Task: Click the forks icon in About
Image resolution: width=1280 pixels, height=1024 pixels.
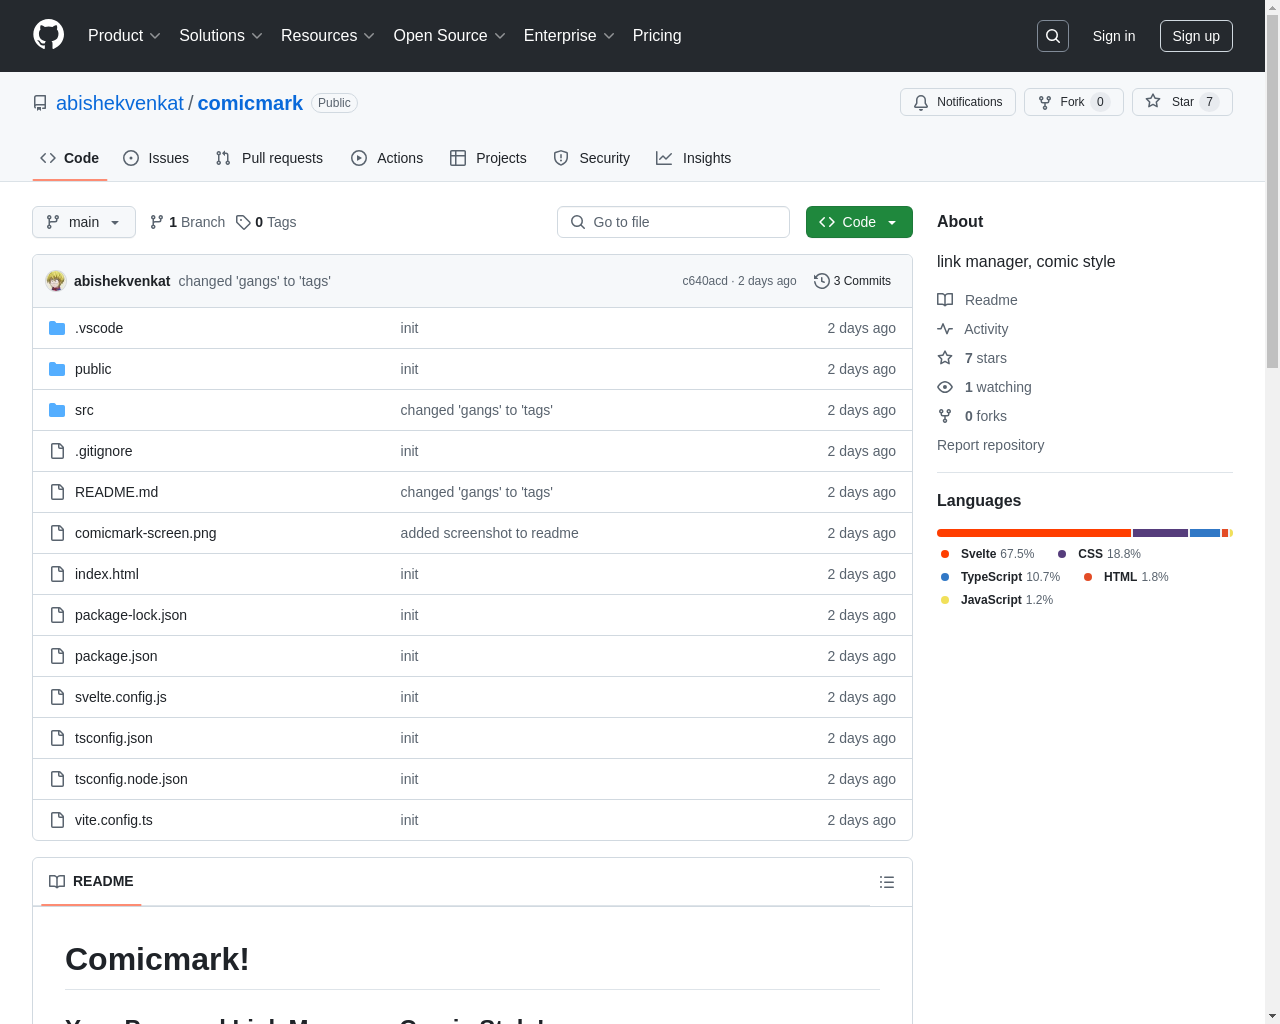Action: [945, 416]
